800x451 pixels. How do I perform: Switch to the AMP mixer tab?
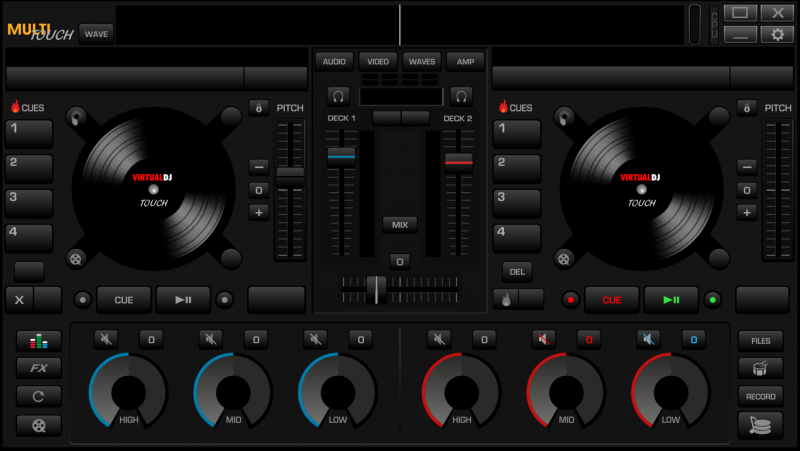point(465,62)
